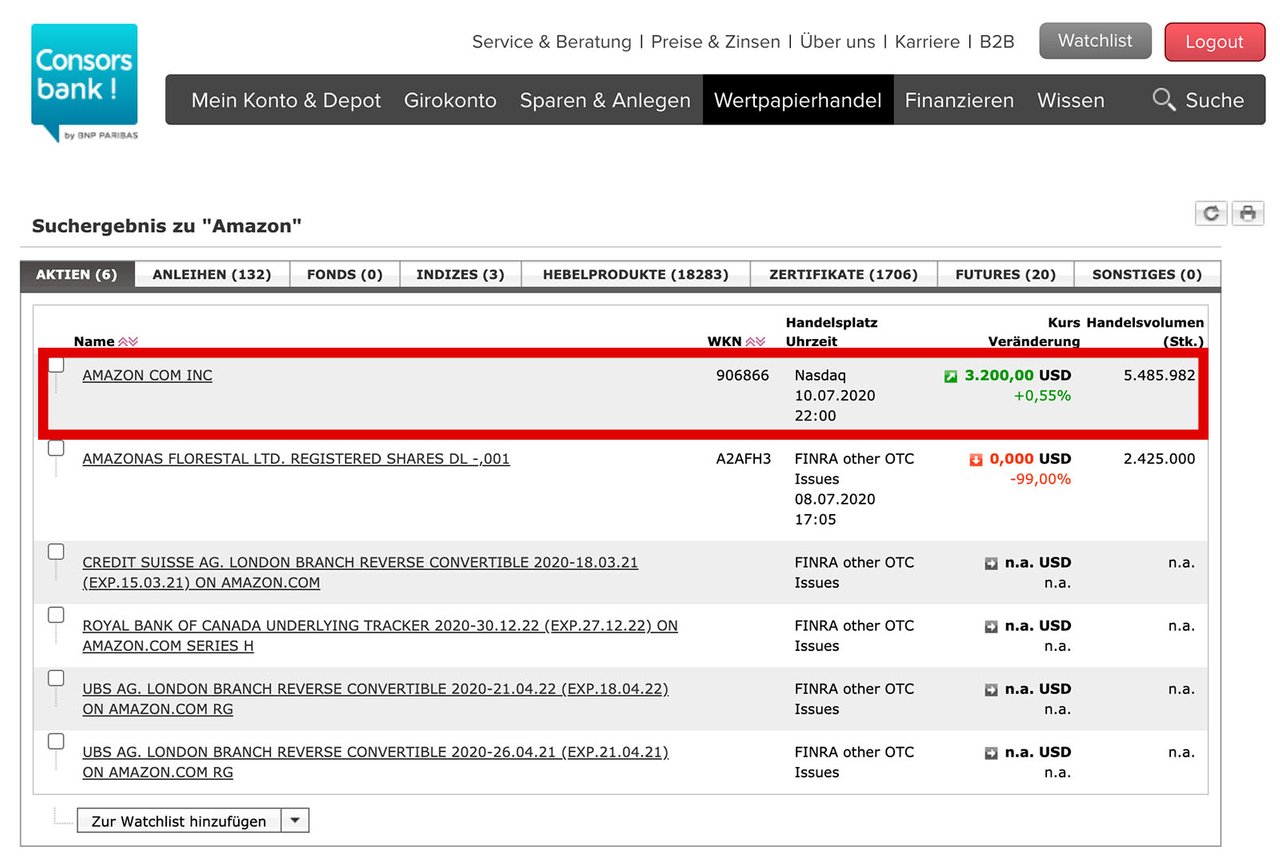Click Zur Watchlist hinzufügen button
This screenshot has width=1280, height=865.
coord(179,821)
